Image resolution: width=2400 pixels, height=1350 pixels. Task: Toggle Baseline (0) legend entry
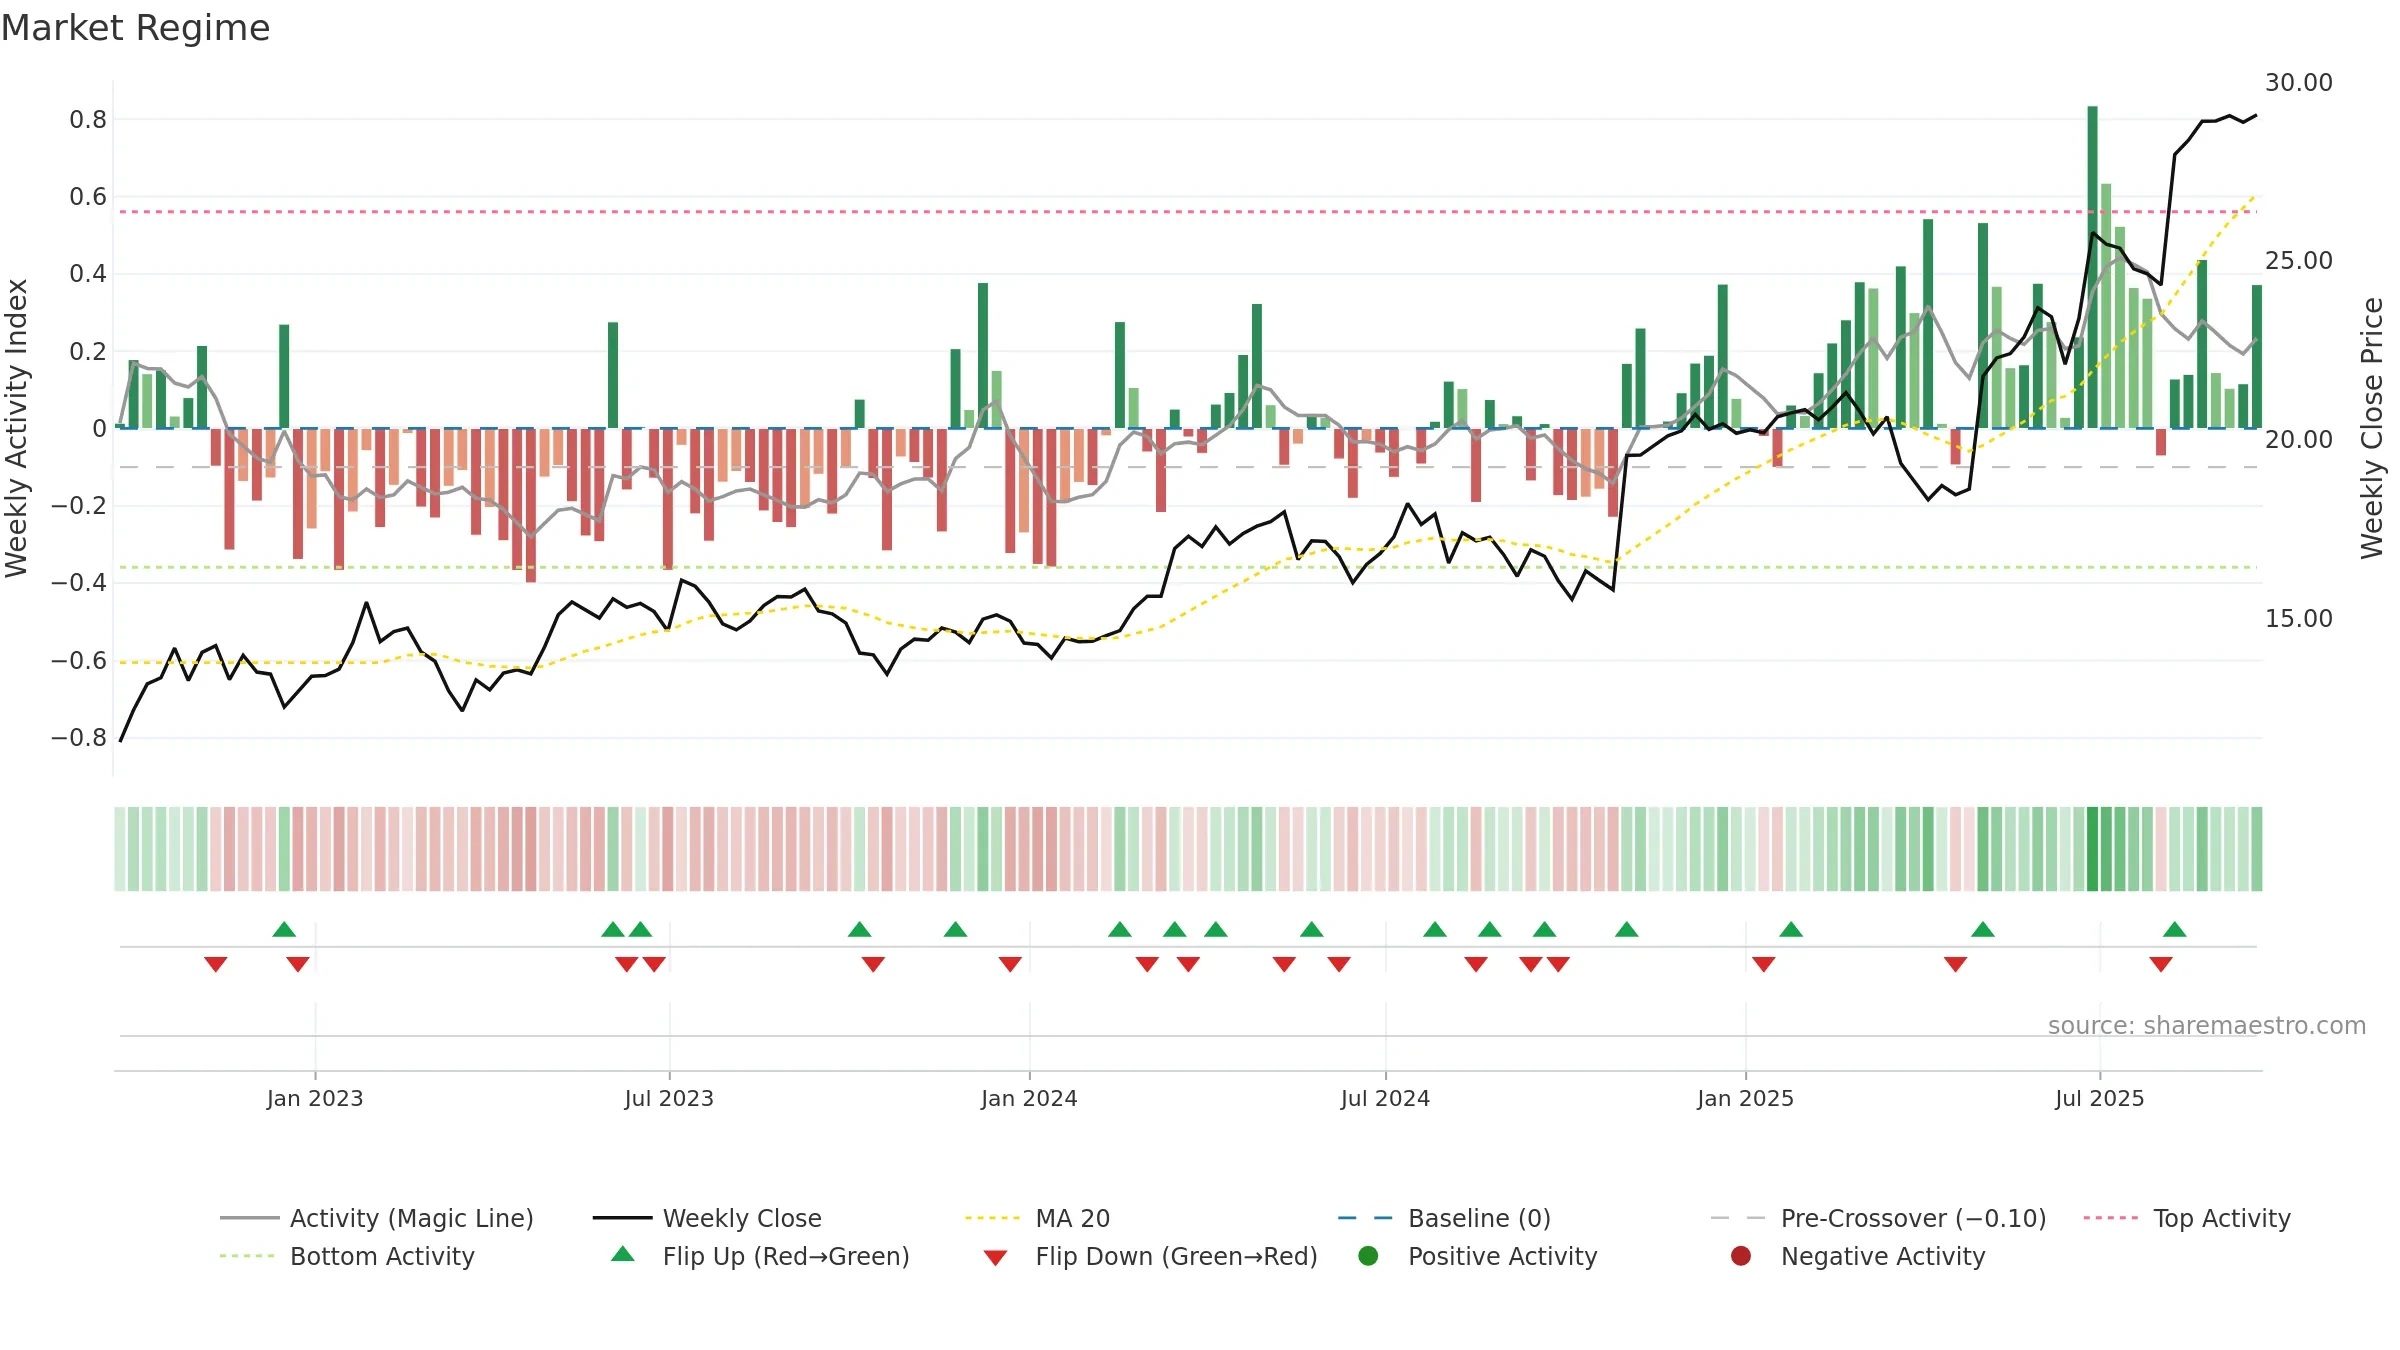coord(1444,1218)
